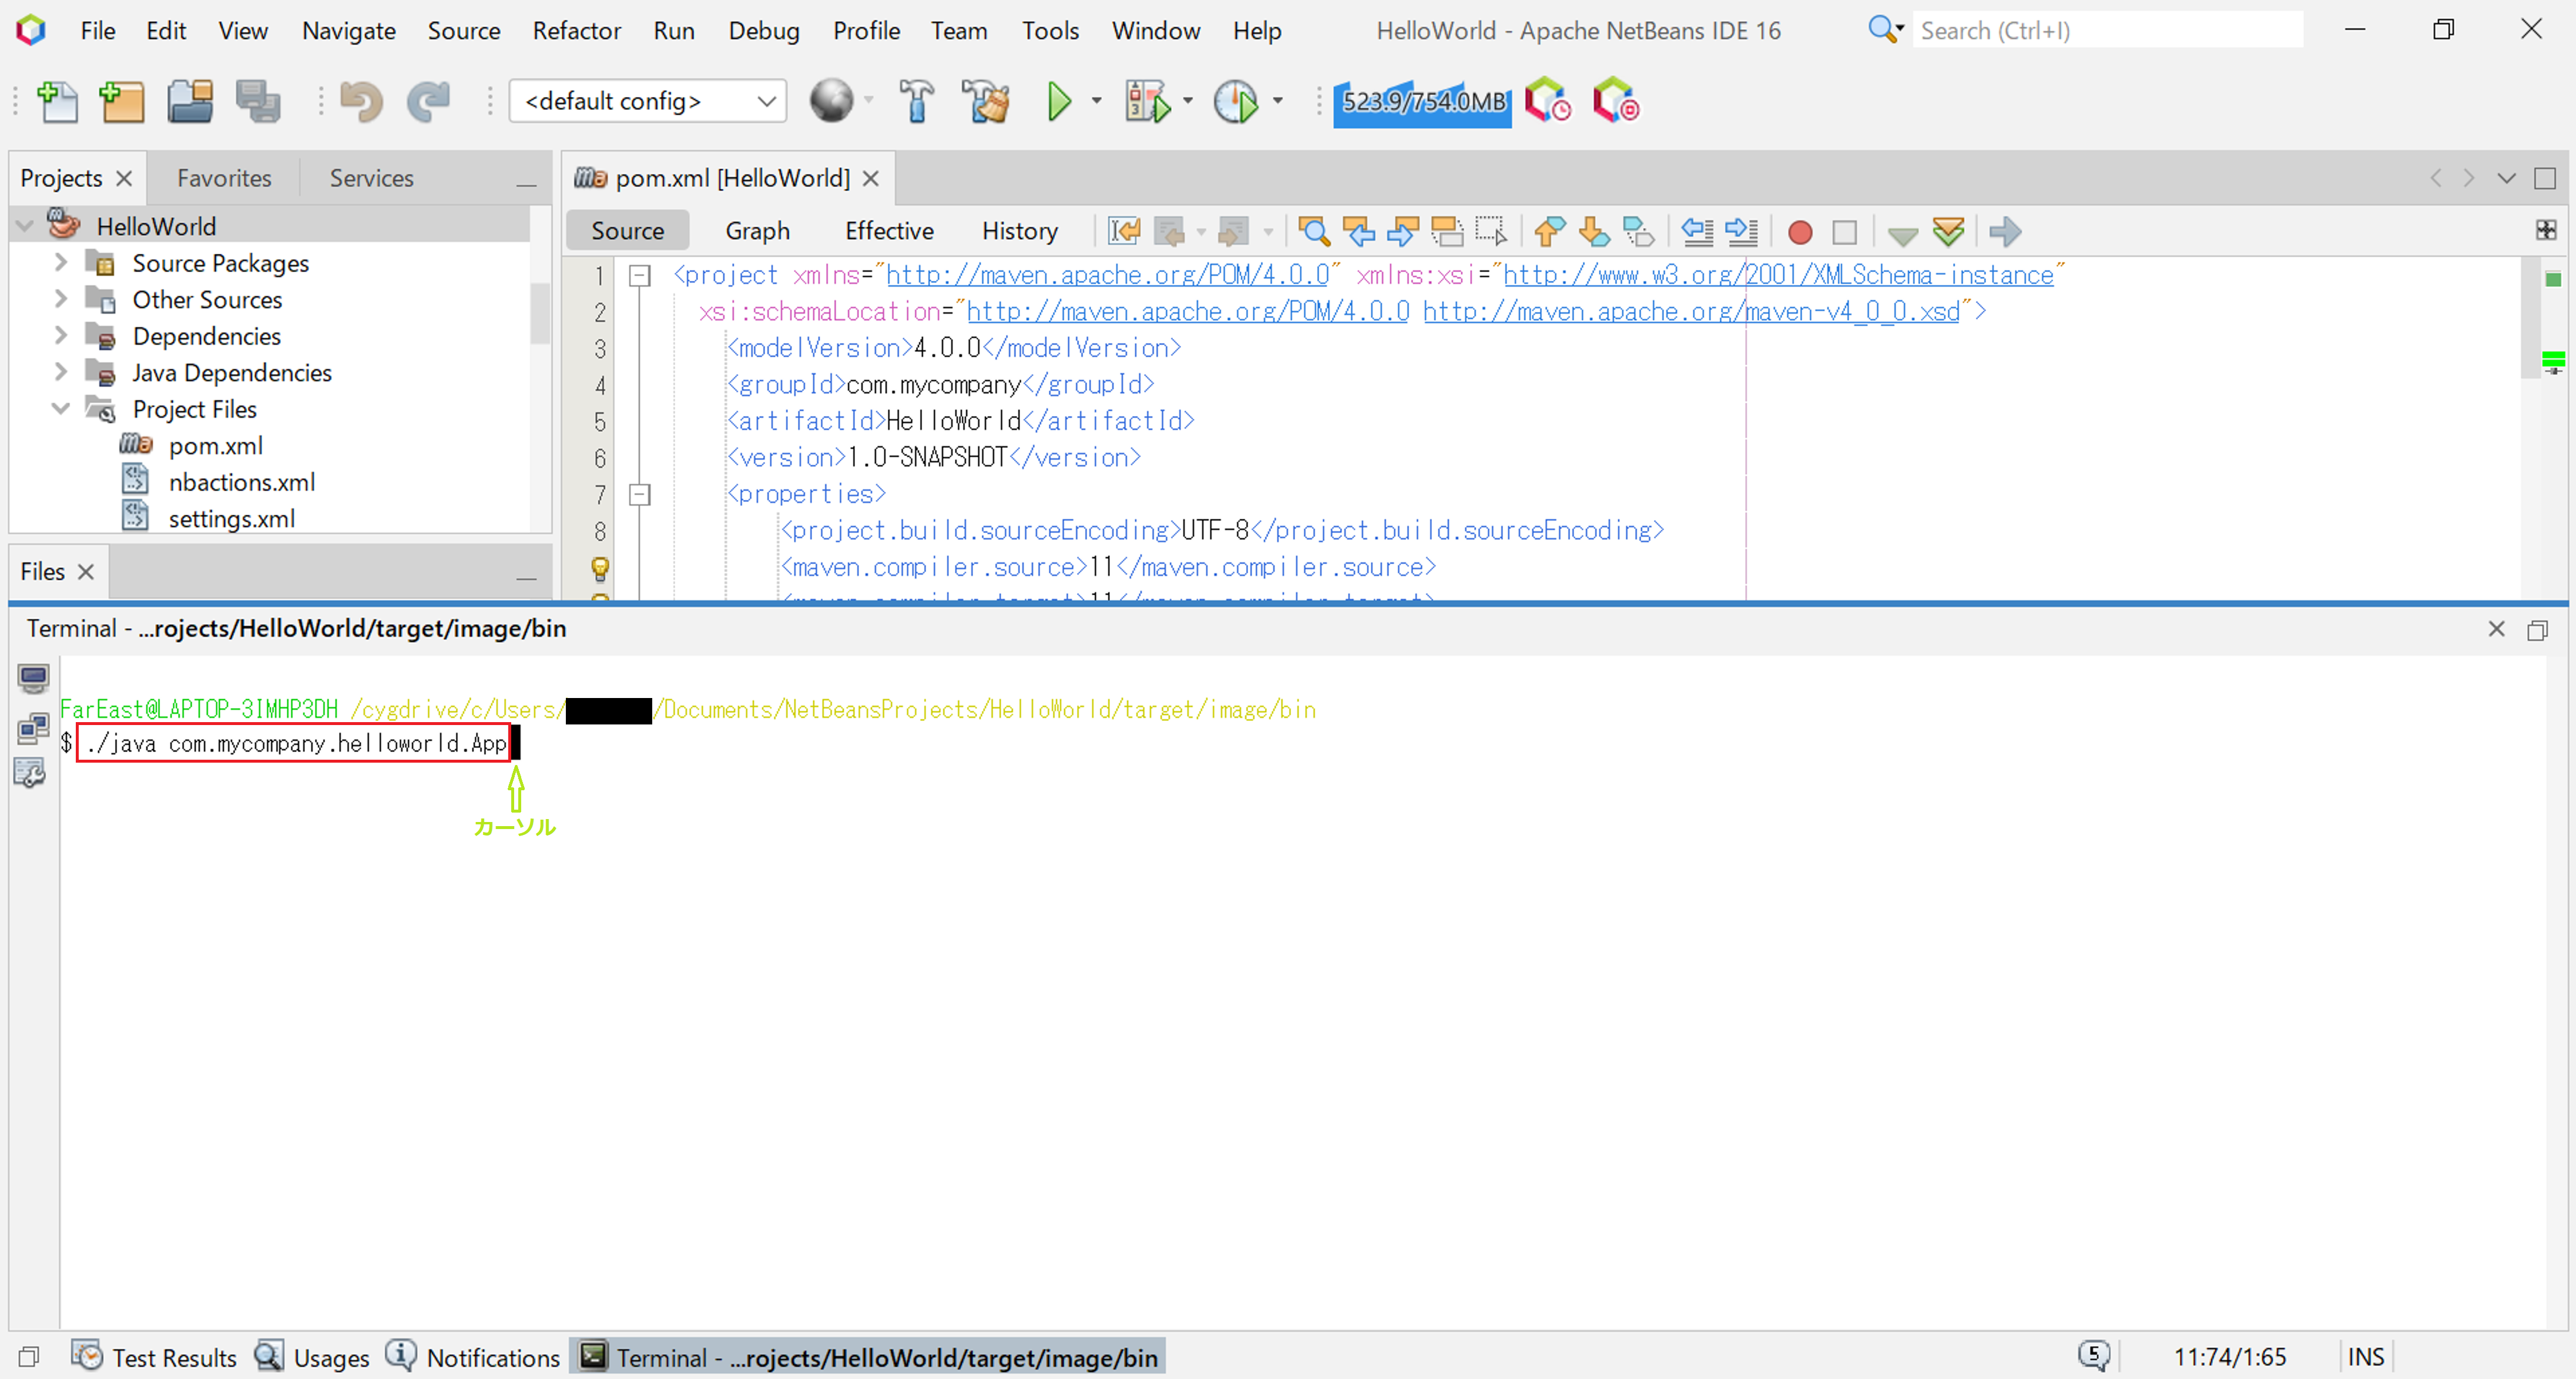Click Clean and Build Project icon
This screenshot has height=1379, width=2576.
pyautogui.click(x=985, y=101)
